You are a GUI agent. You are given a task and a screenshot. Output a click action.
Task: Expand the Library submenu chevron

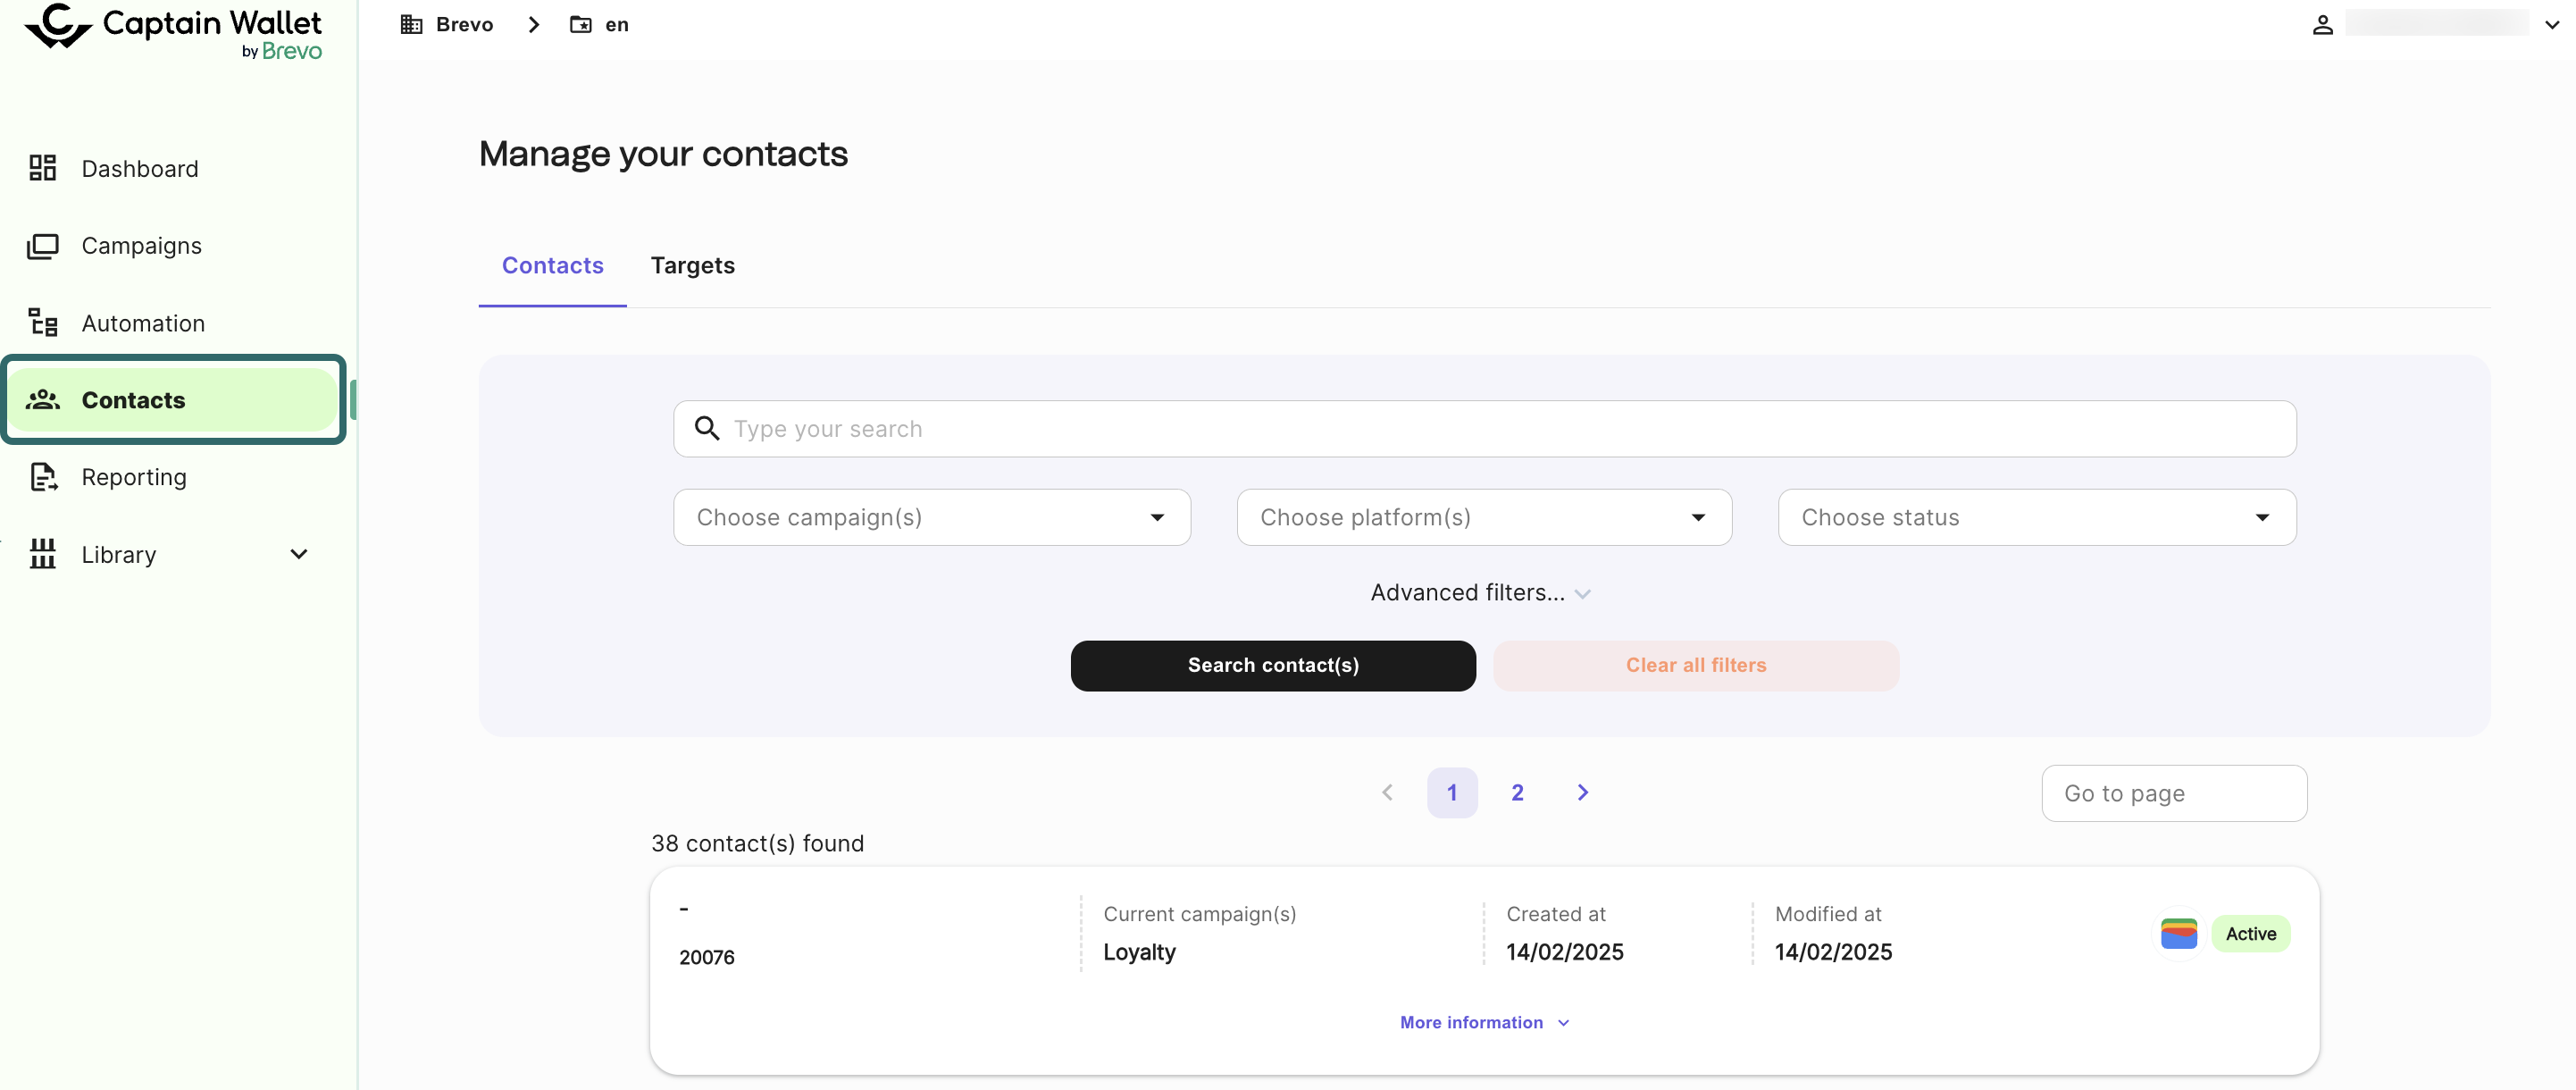[x=298, y=554]
